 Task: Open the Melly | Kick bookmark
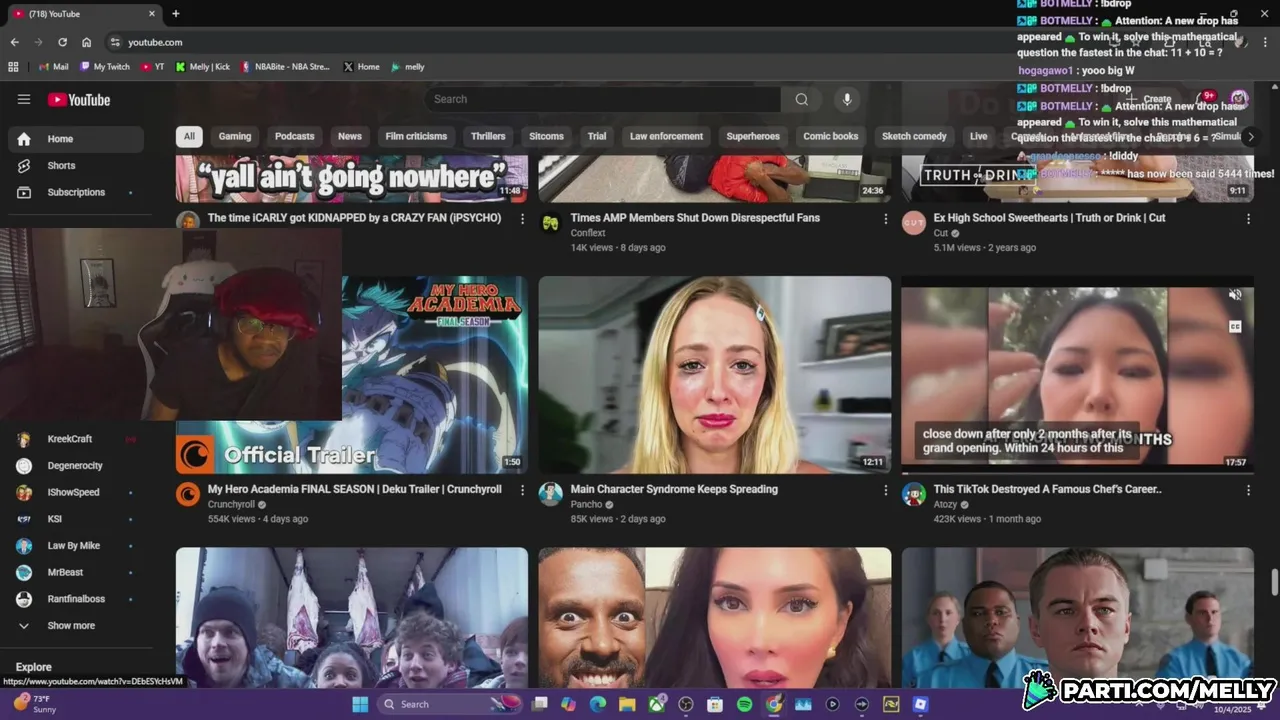(x=203, y=67)
